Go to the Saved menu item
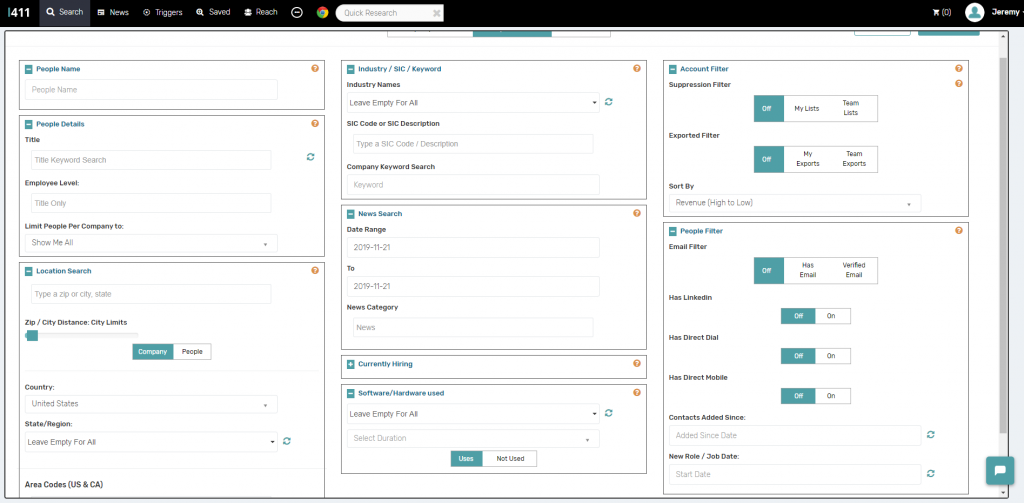 coord(213,12)
